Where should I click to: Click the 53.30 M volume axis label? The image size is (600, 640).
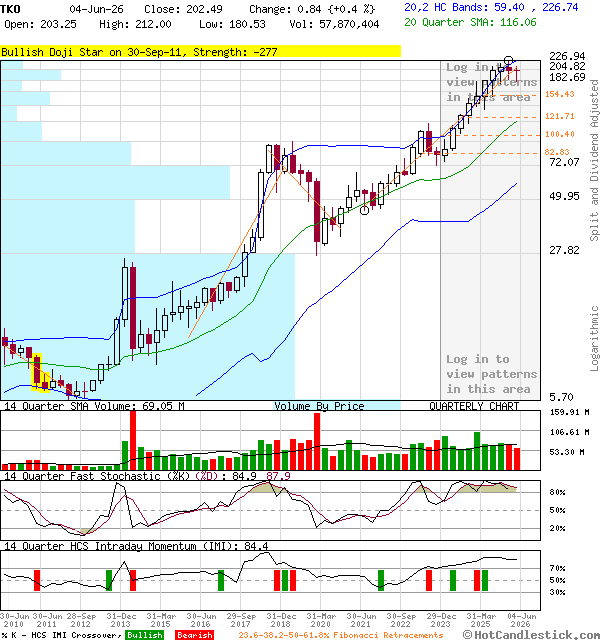click(567, 452)
